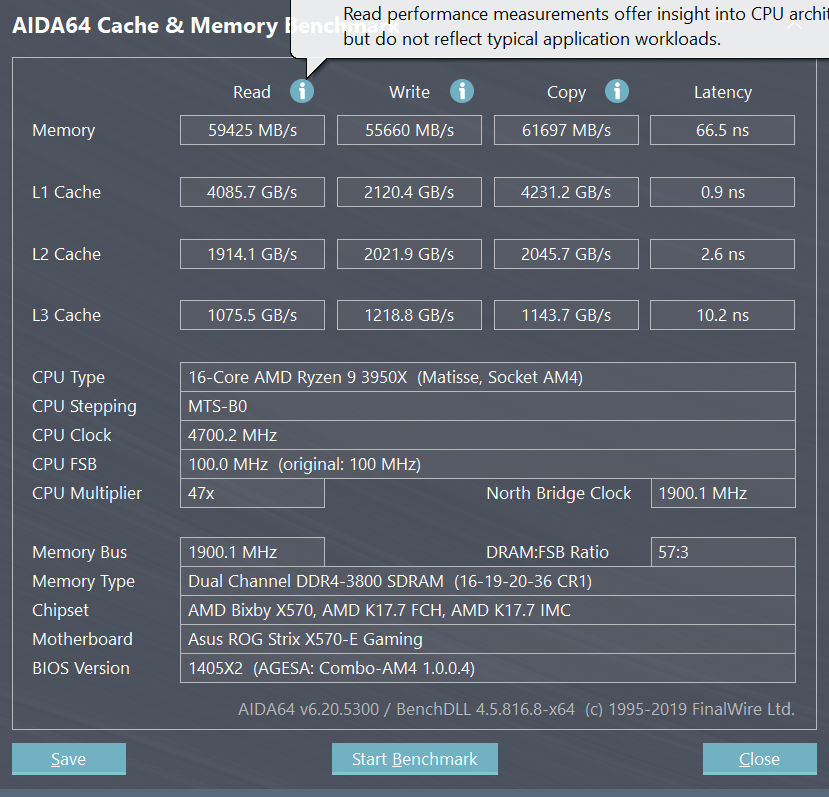Select L3 Cache Copy 1143.7 GB/s
This screenshot has height=797, width=829.
pos(566,315)
